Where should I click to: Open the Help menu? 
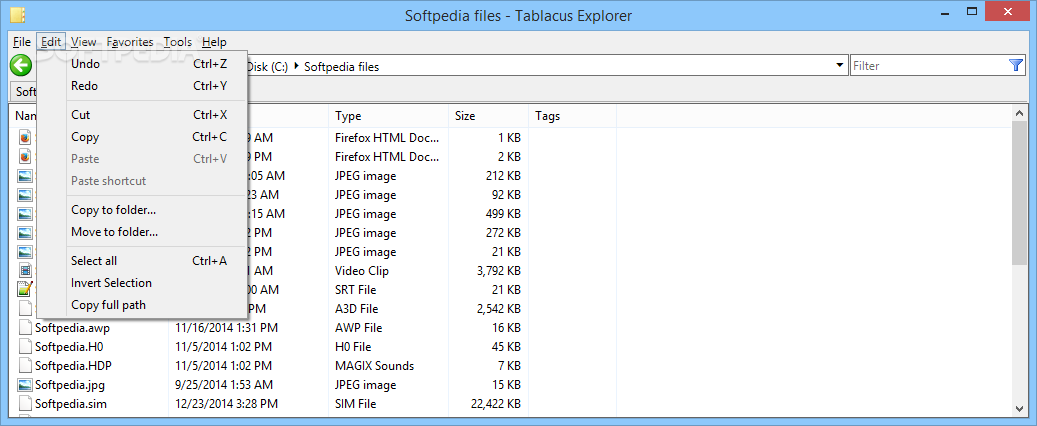click(214, 42)
